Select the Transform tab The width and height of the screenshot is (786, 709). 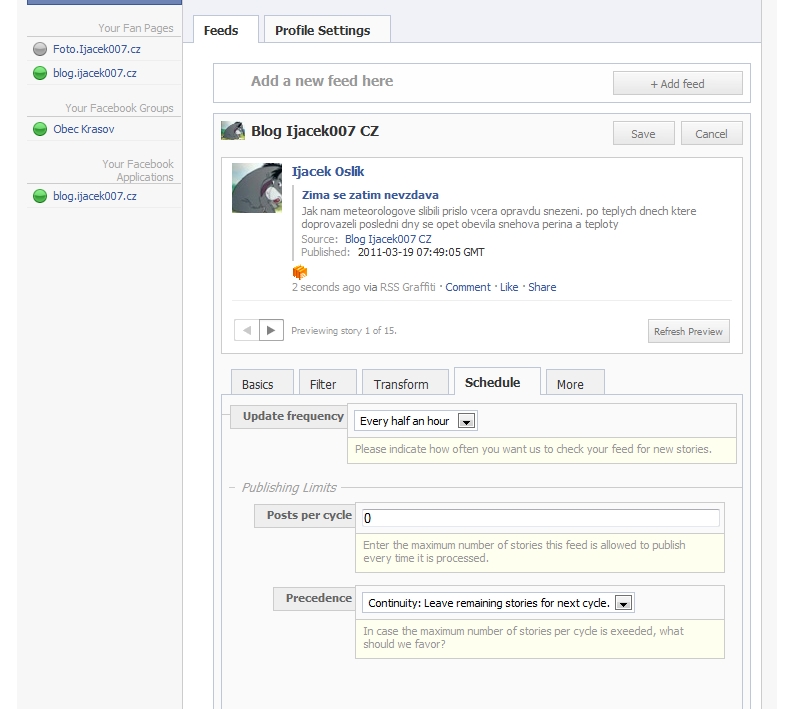401,384
